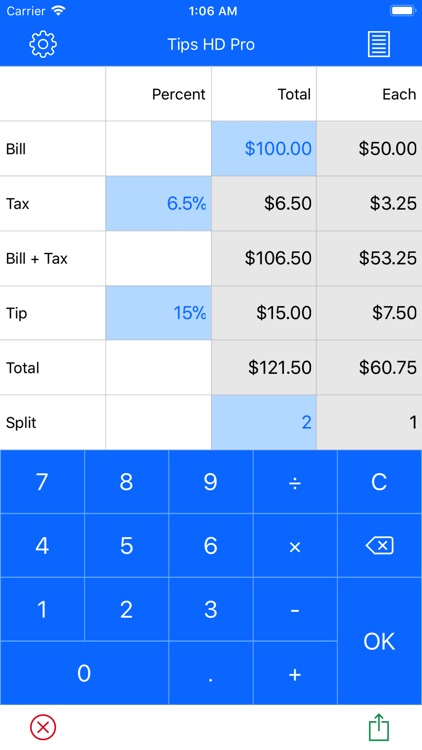
Task: Tap the number 0 key
Action: [x=84, y=673]
